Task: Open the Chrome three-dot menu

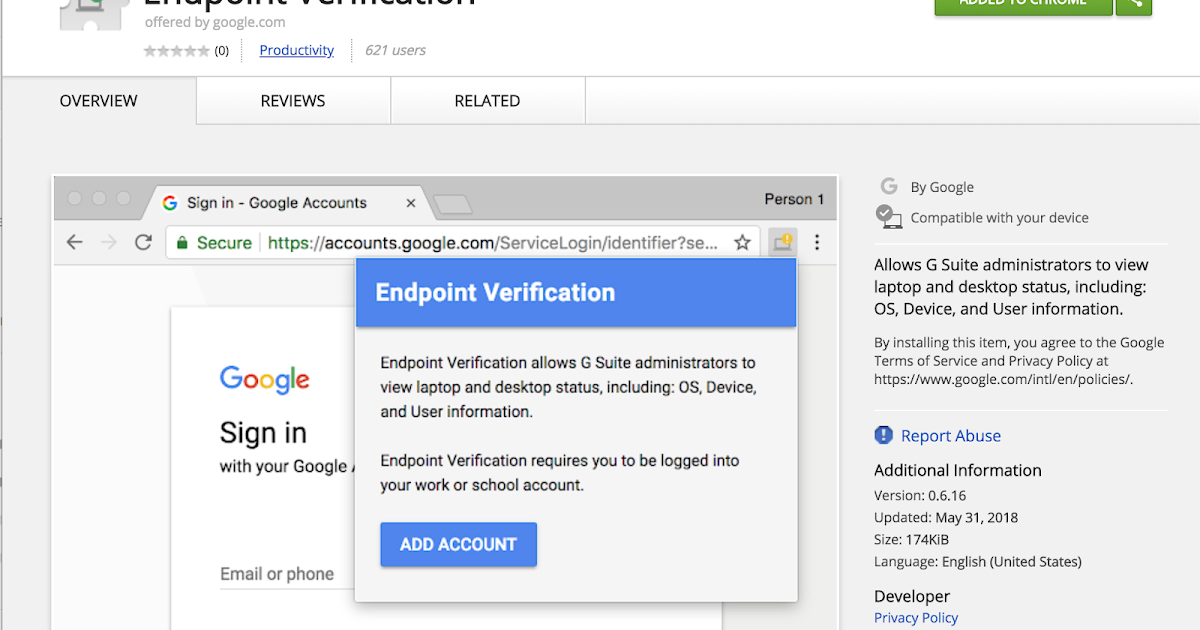Action: click(817, 242)
